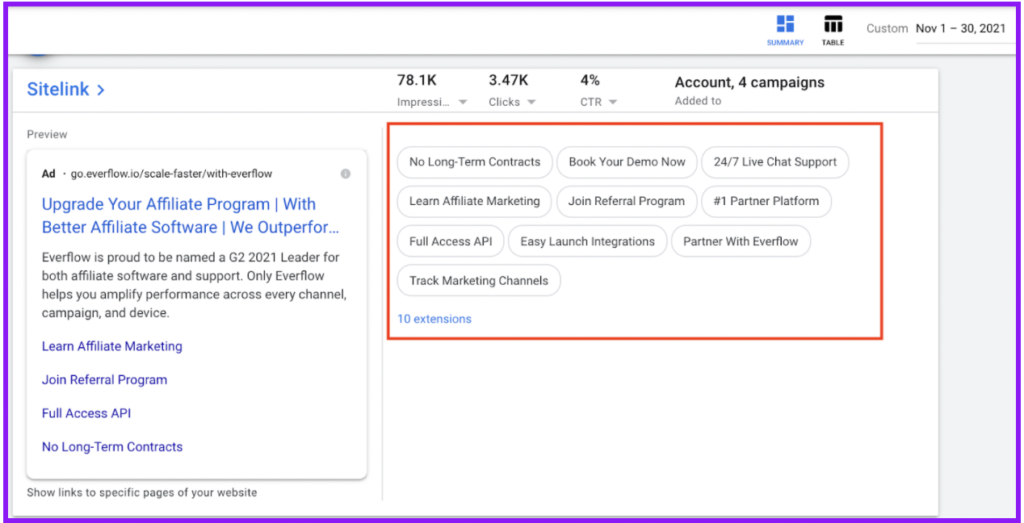
Task: Click 'Join Referral Program' preview sitelink
Action: (x=104, y=380)
